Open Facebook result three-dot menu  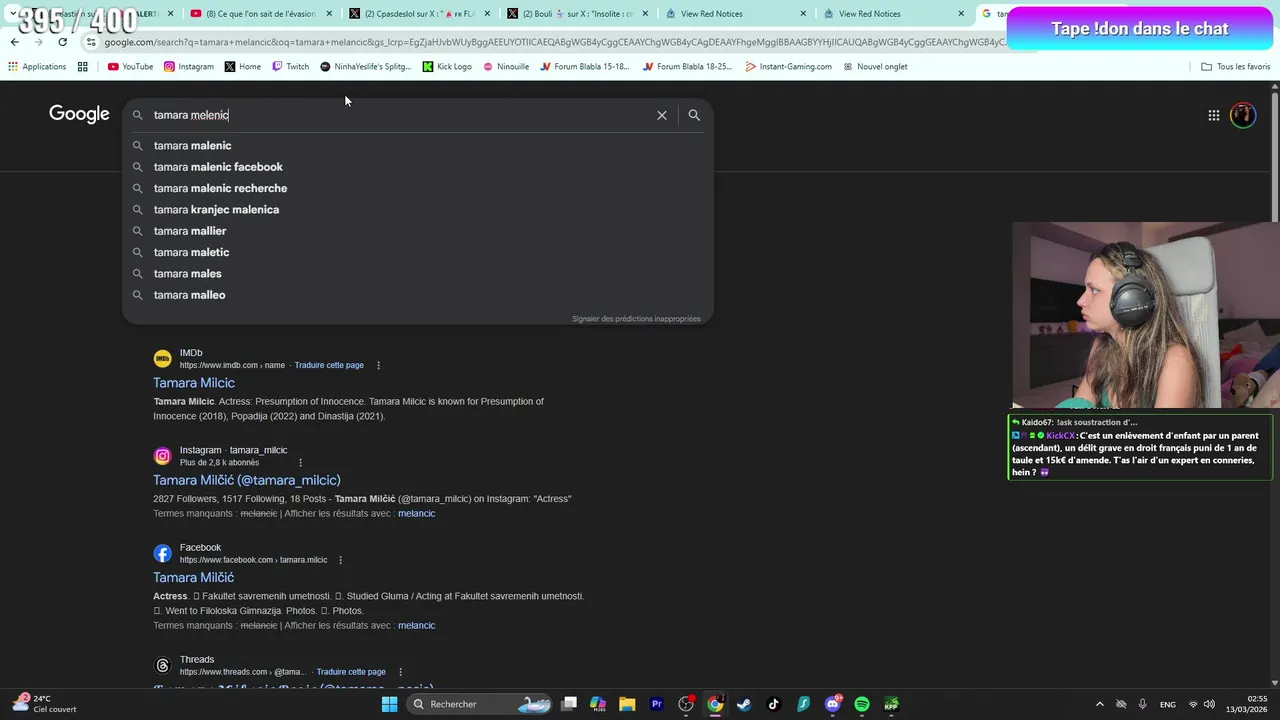[340, 560]
